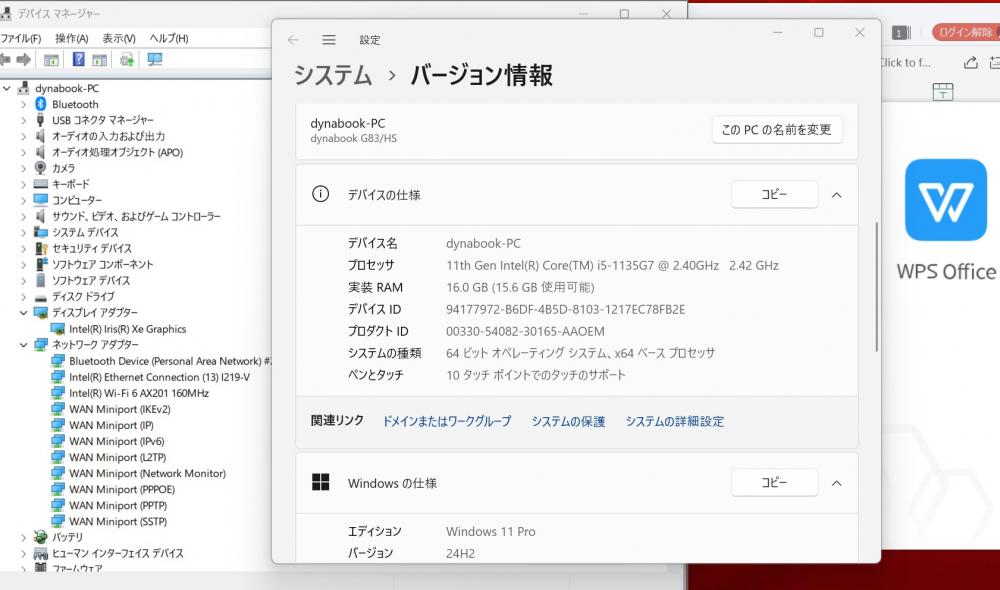The height and width of the screenshot is (590, 1000).
Task: Click この PC の名前を変更 button
Action: click(x=777, y=129)
